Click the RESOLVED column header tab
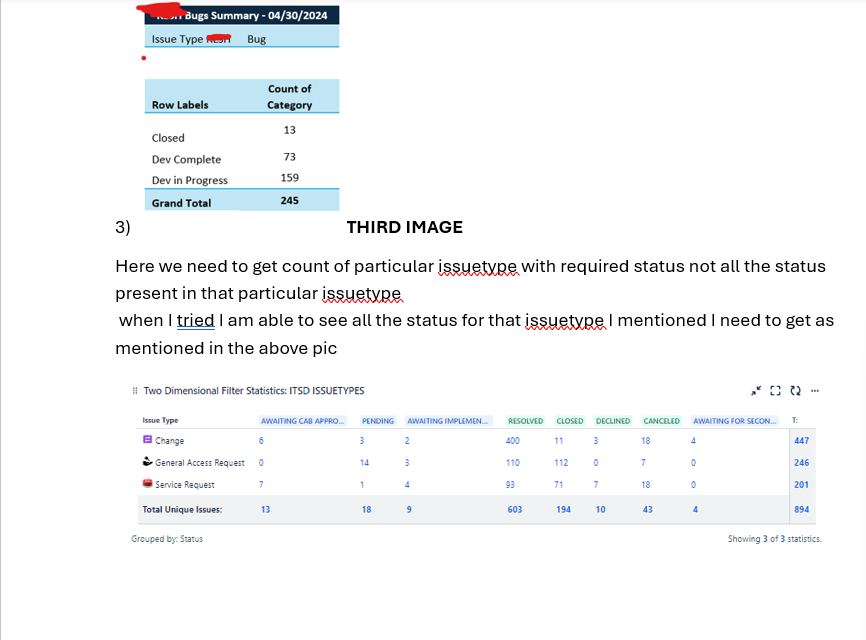 pyautogui.click(x=525, y=420)
